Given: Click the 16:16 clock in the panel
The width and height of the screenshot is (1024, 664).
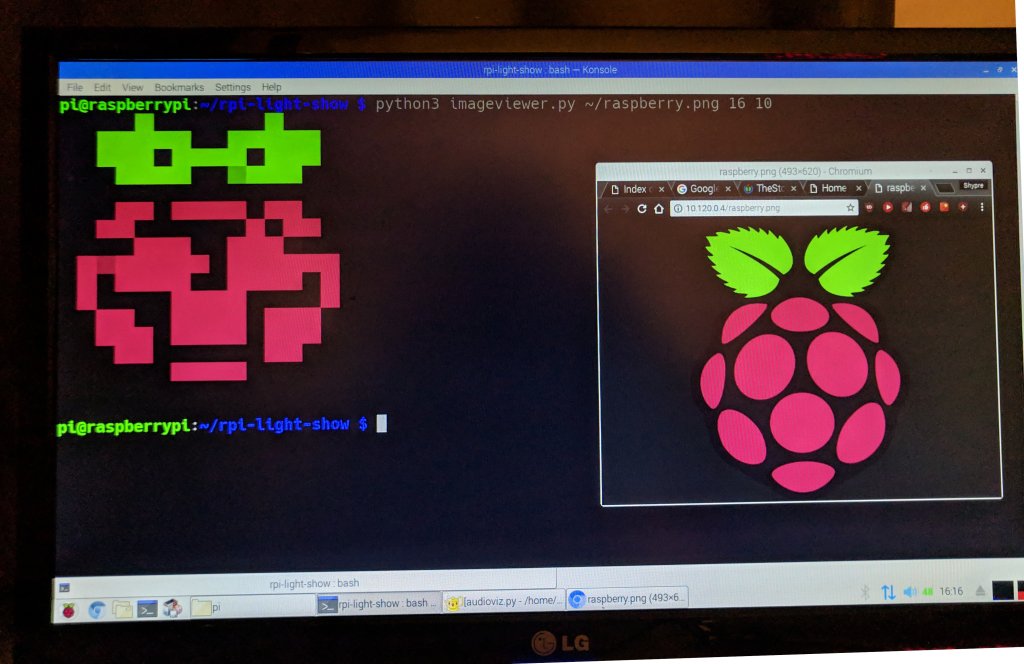Looking at the screenshot, I should point(951,592).
